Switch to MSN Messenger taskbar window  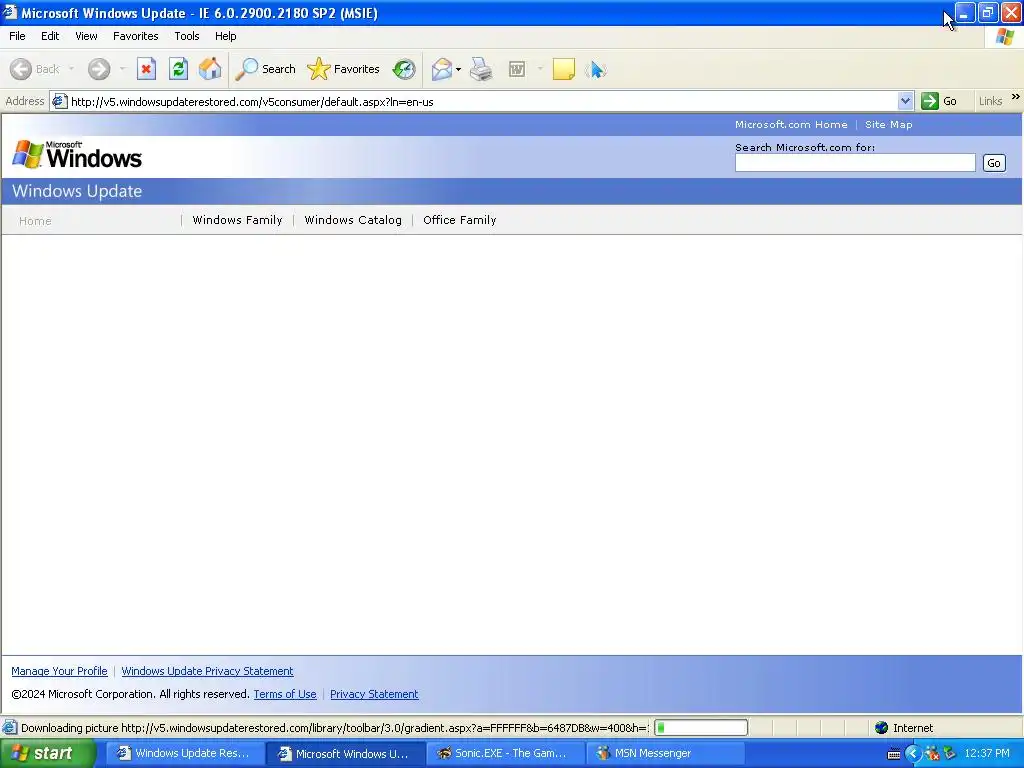tap(665, 754)
